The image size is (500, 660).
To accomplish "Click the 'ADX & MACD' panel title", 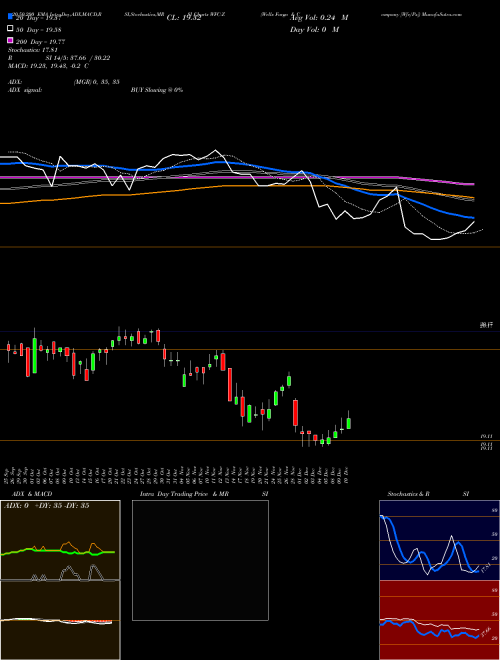I will pyautogui.click(x=32, y=494).
